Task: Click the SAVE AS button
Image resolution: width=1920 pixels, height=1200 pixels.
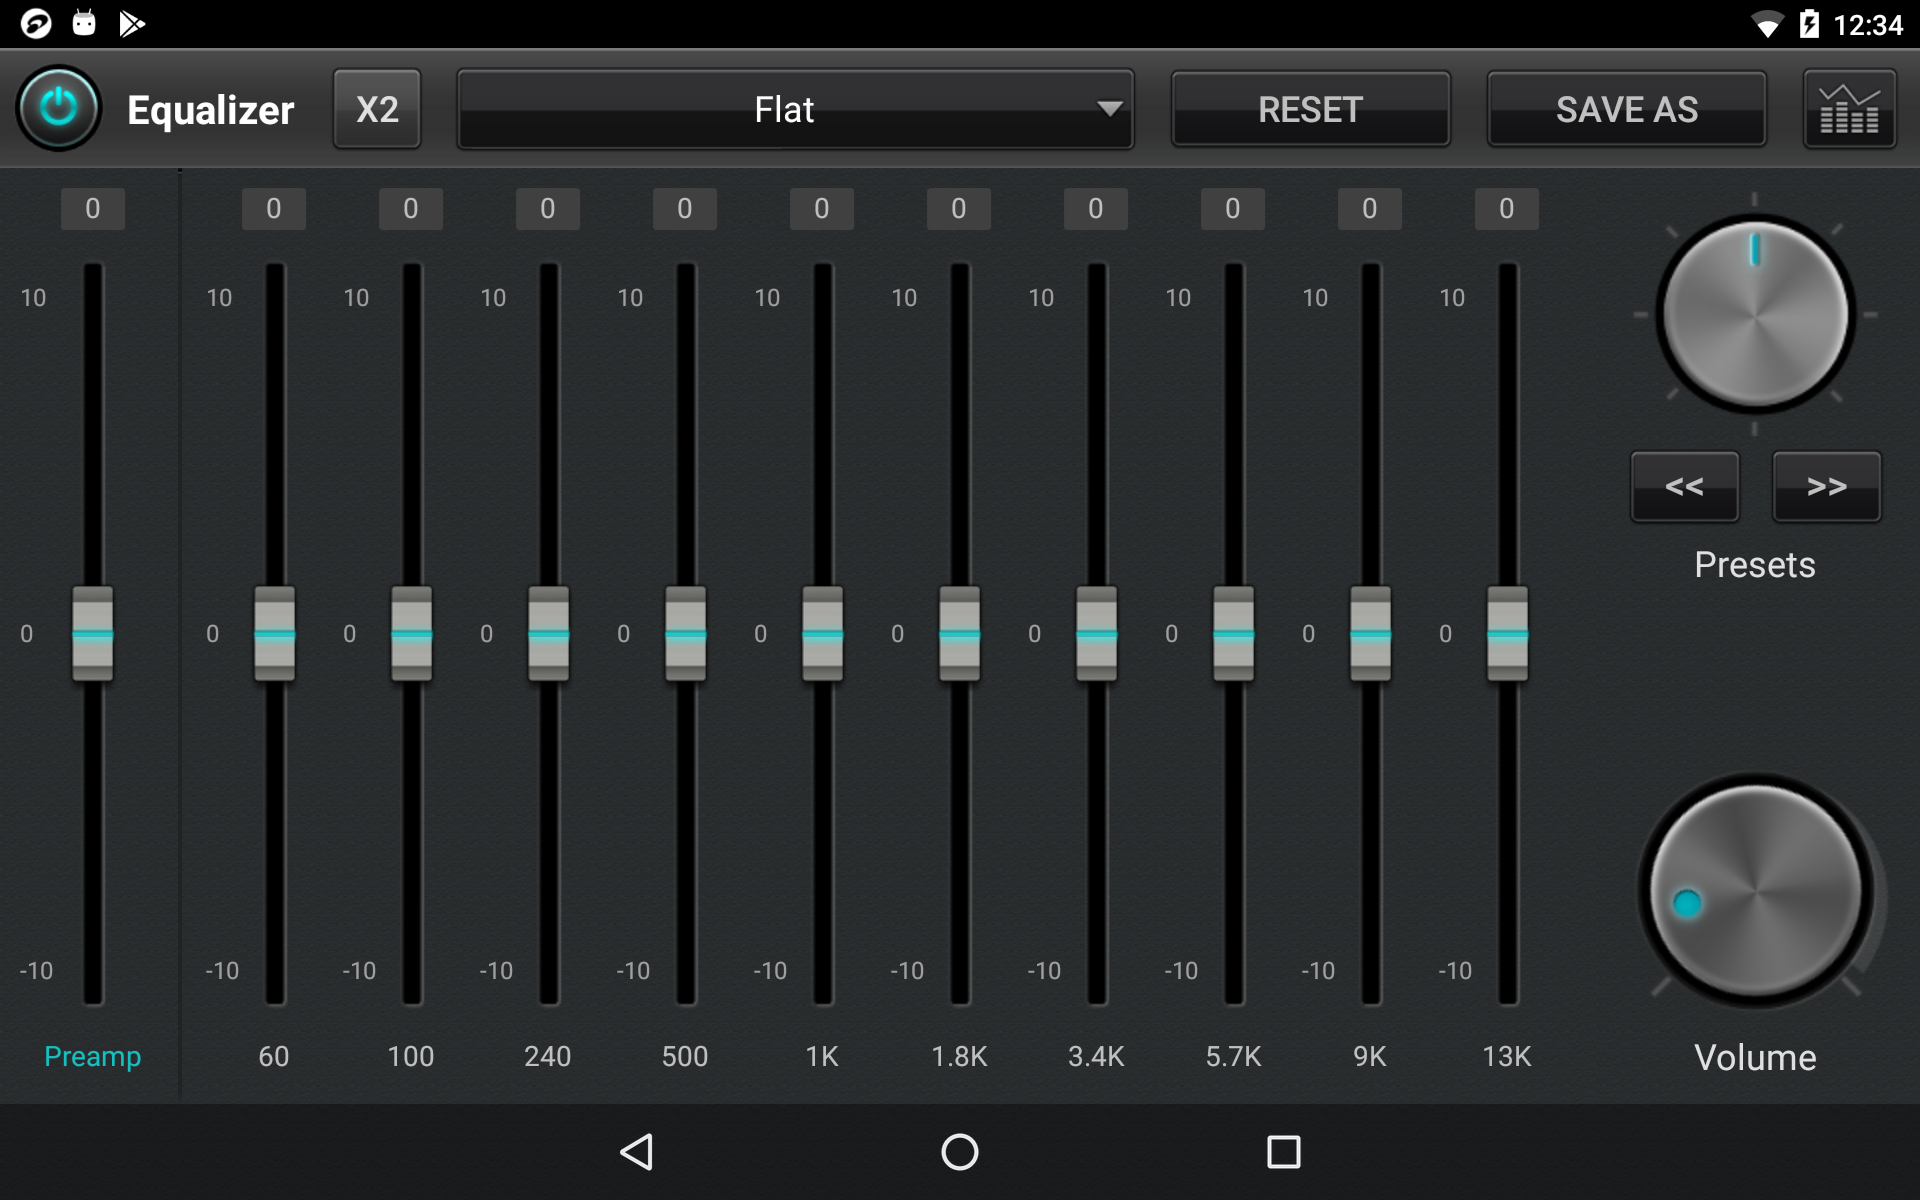Action: point(1626,109)
